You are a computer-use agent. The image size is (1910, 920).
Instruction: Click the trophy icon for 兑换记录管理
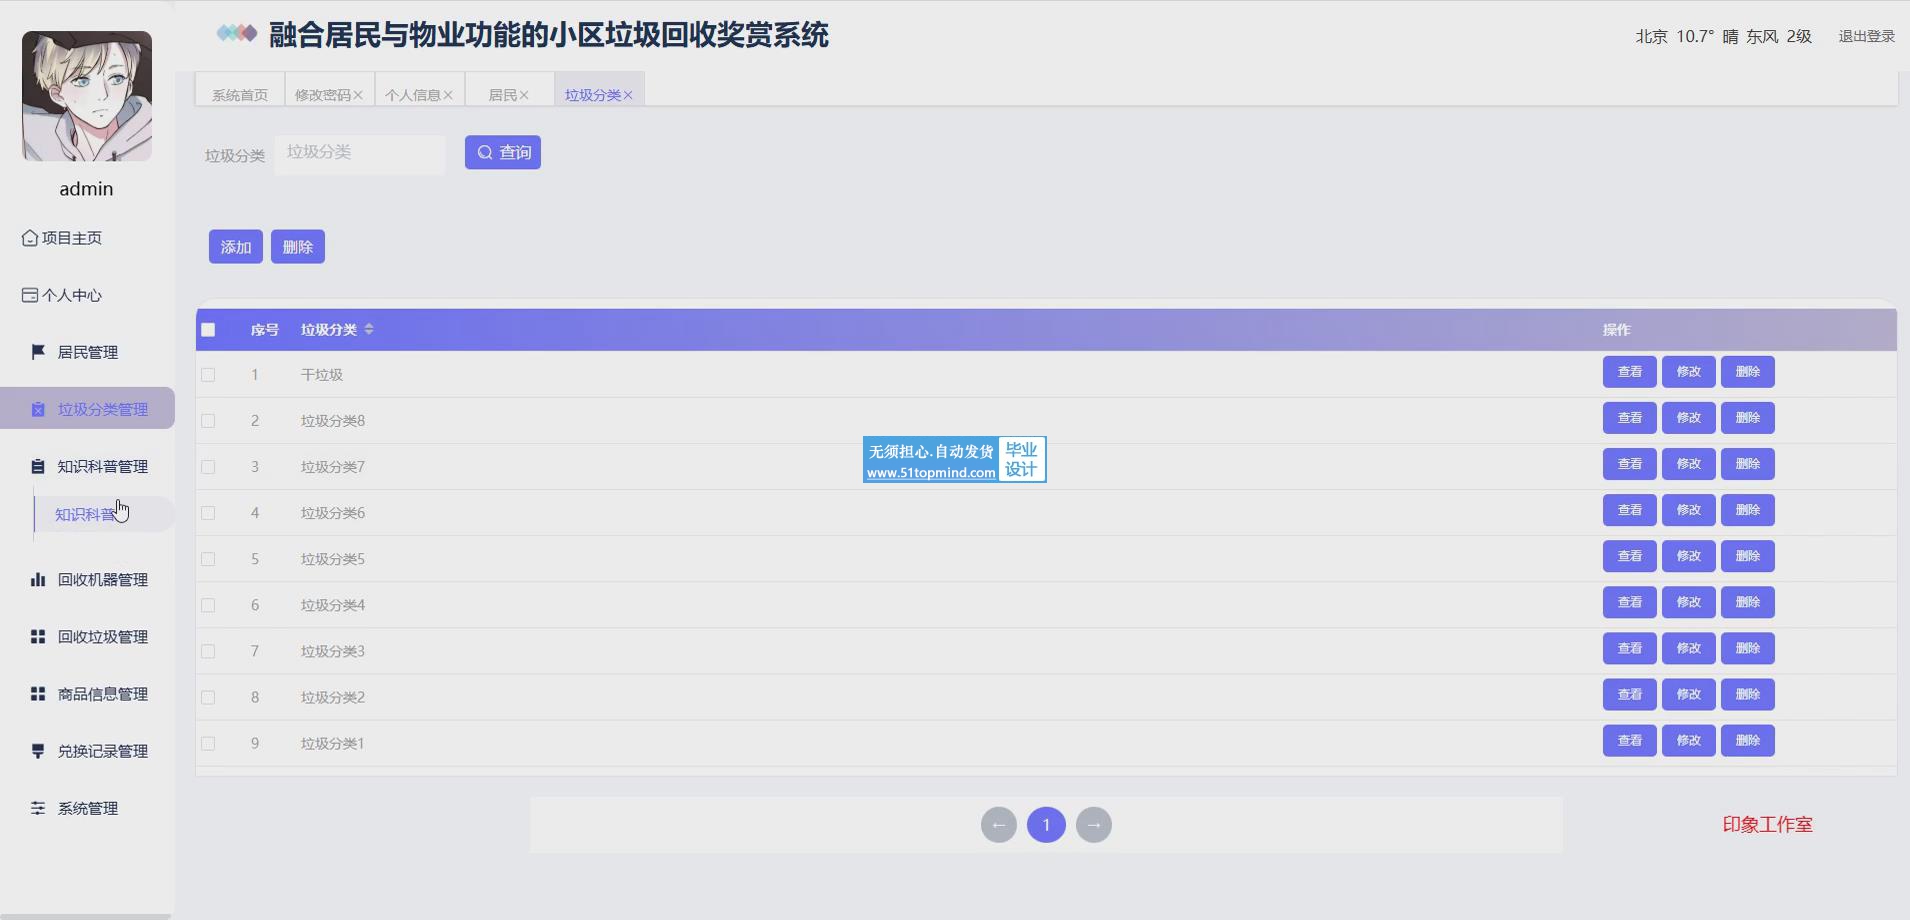coord(38,751)
